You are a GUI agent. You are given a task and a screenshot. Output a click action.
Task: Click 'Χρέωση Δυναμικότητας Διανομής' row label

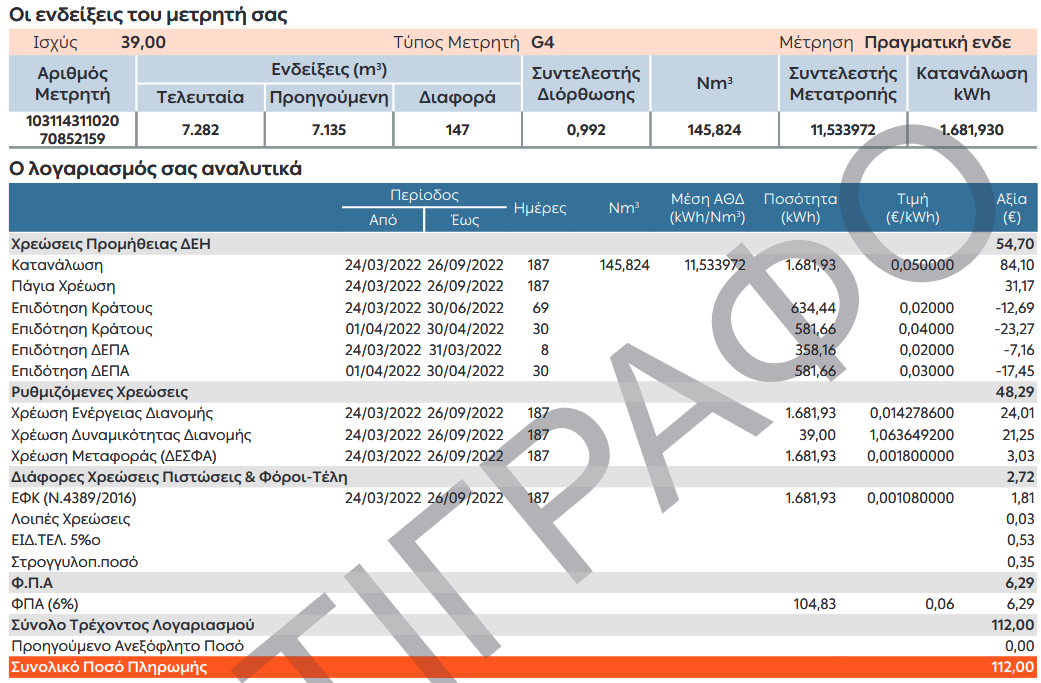coord(131,435)
